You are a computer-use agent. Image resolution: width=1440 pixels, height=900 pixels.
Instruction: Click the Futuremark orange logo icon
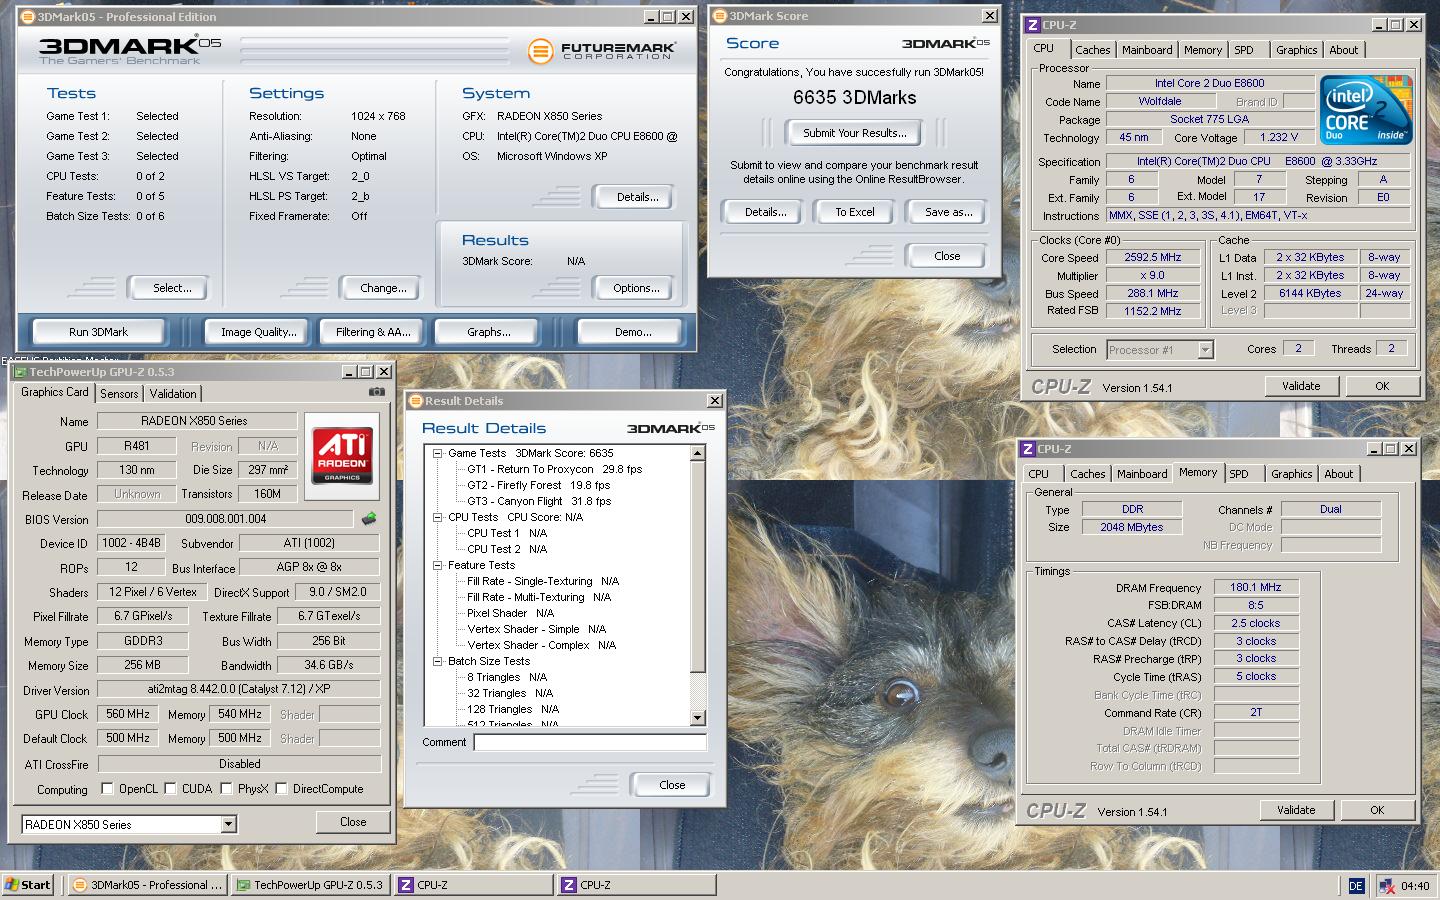coord(540,50)
